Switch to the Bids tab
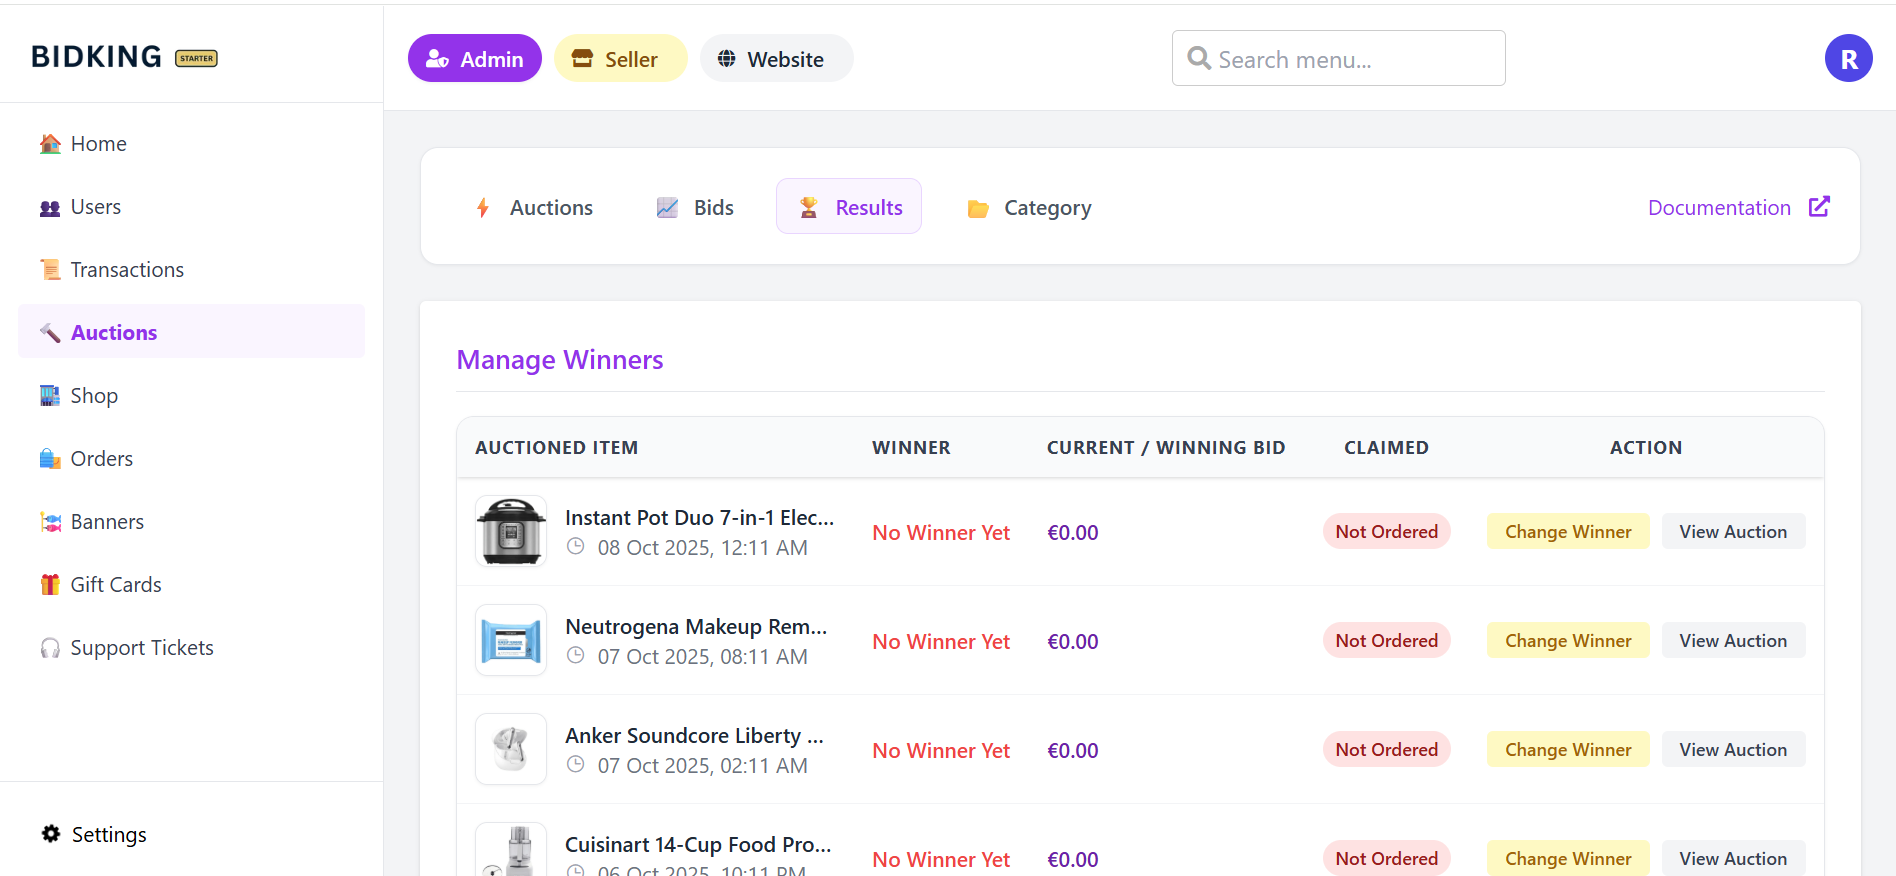Viewport: 1896px width, 876px height. point(695,207)
